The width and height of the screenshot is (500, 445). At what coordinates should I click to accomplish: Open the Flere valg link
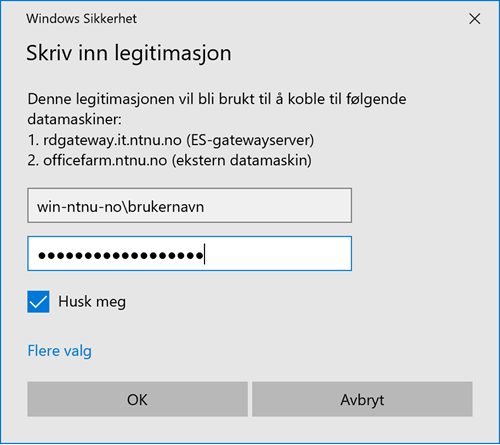(59, 351)
